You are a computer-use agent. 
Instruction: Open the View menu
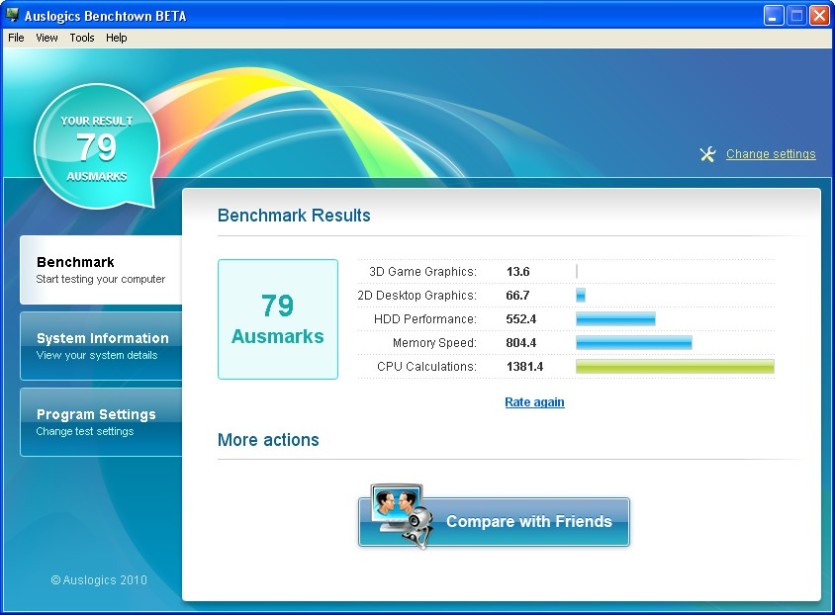(x=46, y=38)
